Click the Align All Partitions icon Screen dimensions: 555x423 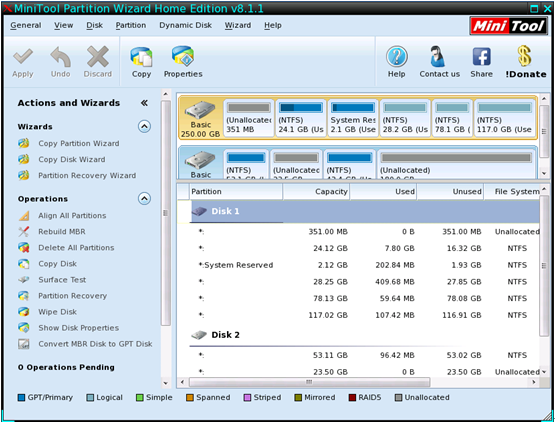[x=24, y=216]
